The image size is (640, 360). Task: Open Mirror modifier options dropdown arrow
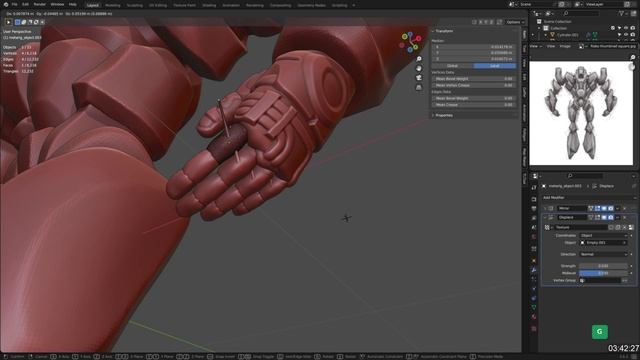618,209
